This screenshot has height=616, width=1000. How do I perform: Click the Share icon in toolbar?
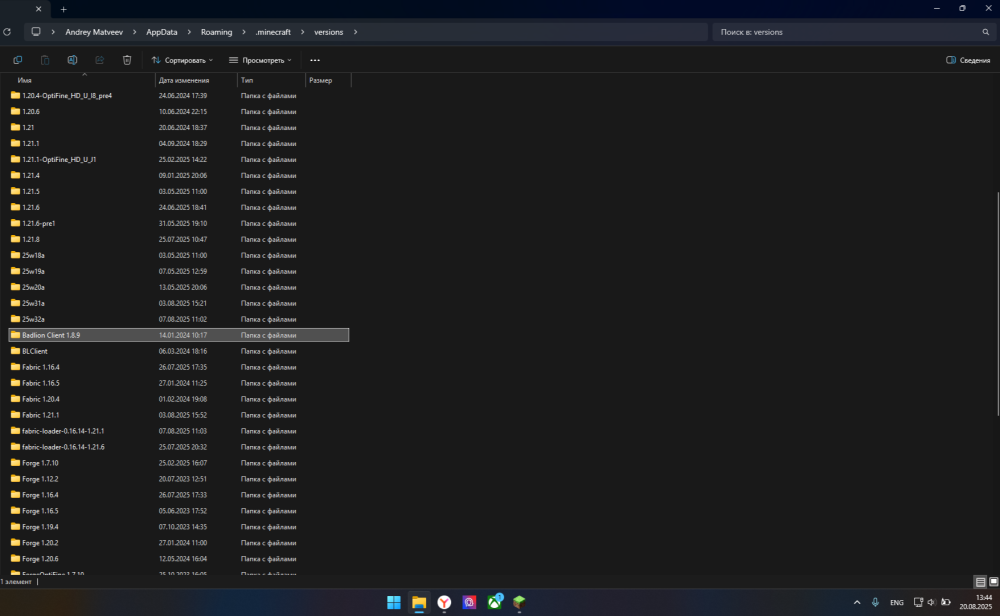[x=99, y=60]
